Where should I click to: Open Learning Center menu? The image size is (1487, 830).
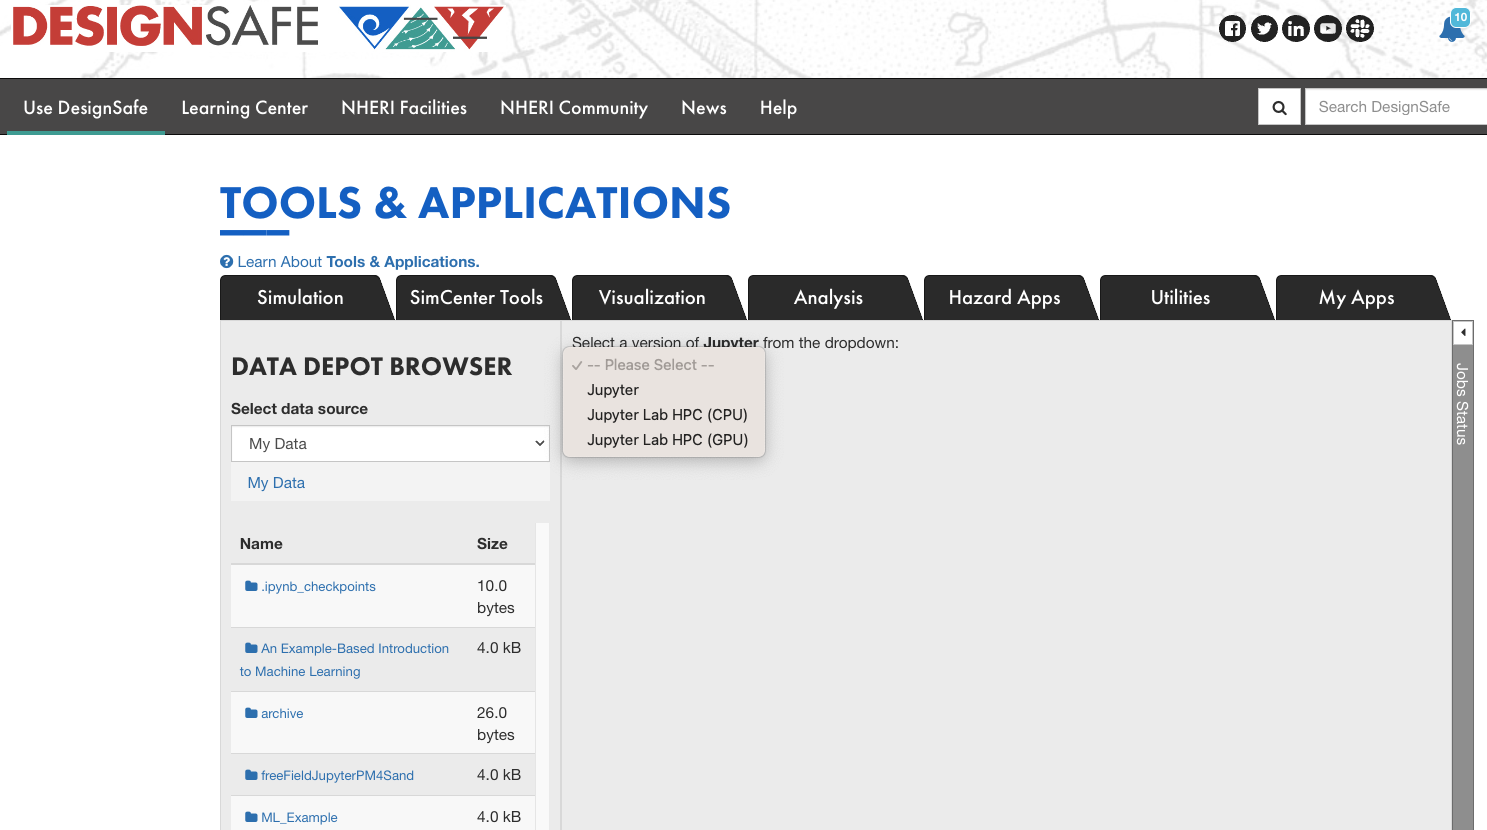pyautogui.click(x=244, y=108)
